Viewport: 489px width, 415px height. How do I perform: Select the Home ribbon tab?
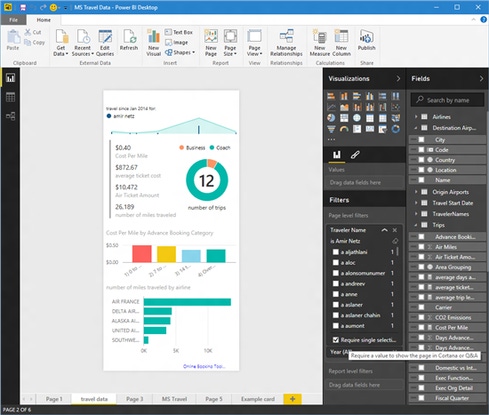[44, 20]
